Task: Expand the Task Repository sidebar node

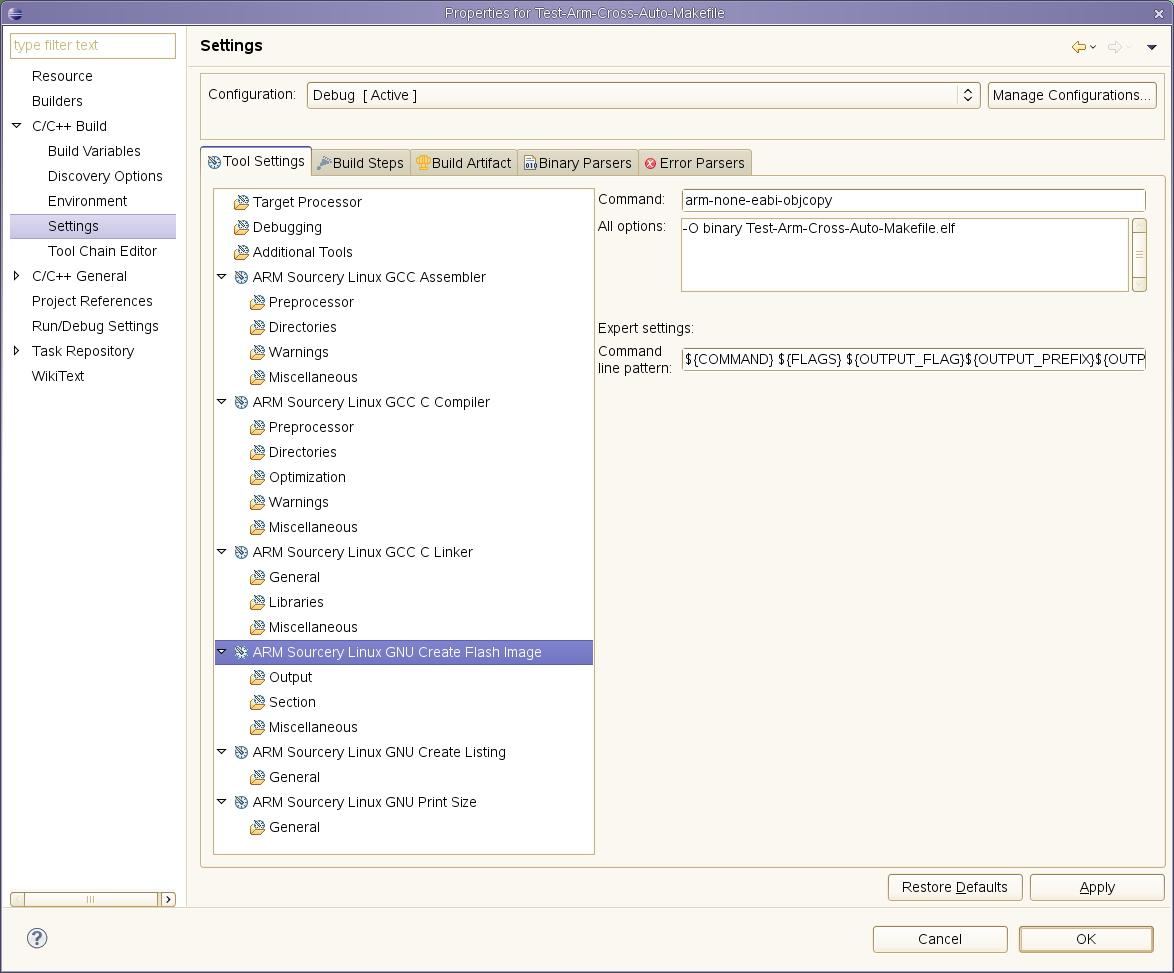Action: click(x=16, y=351)
